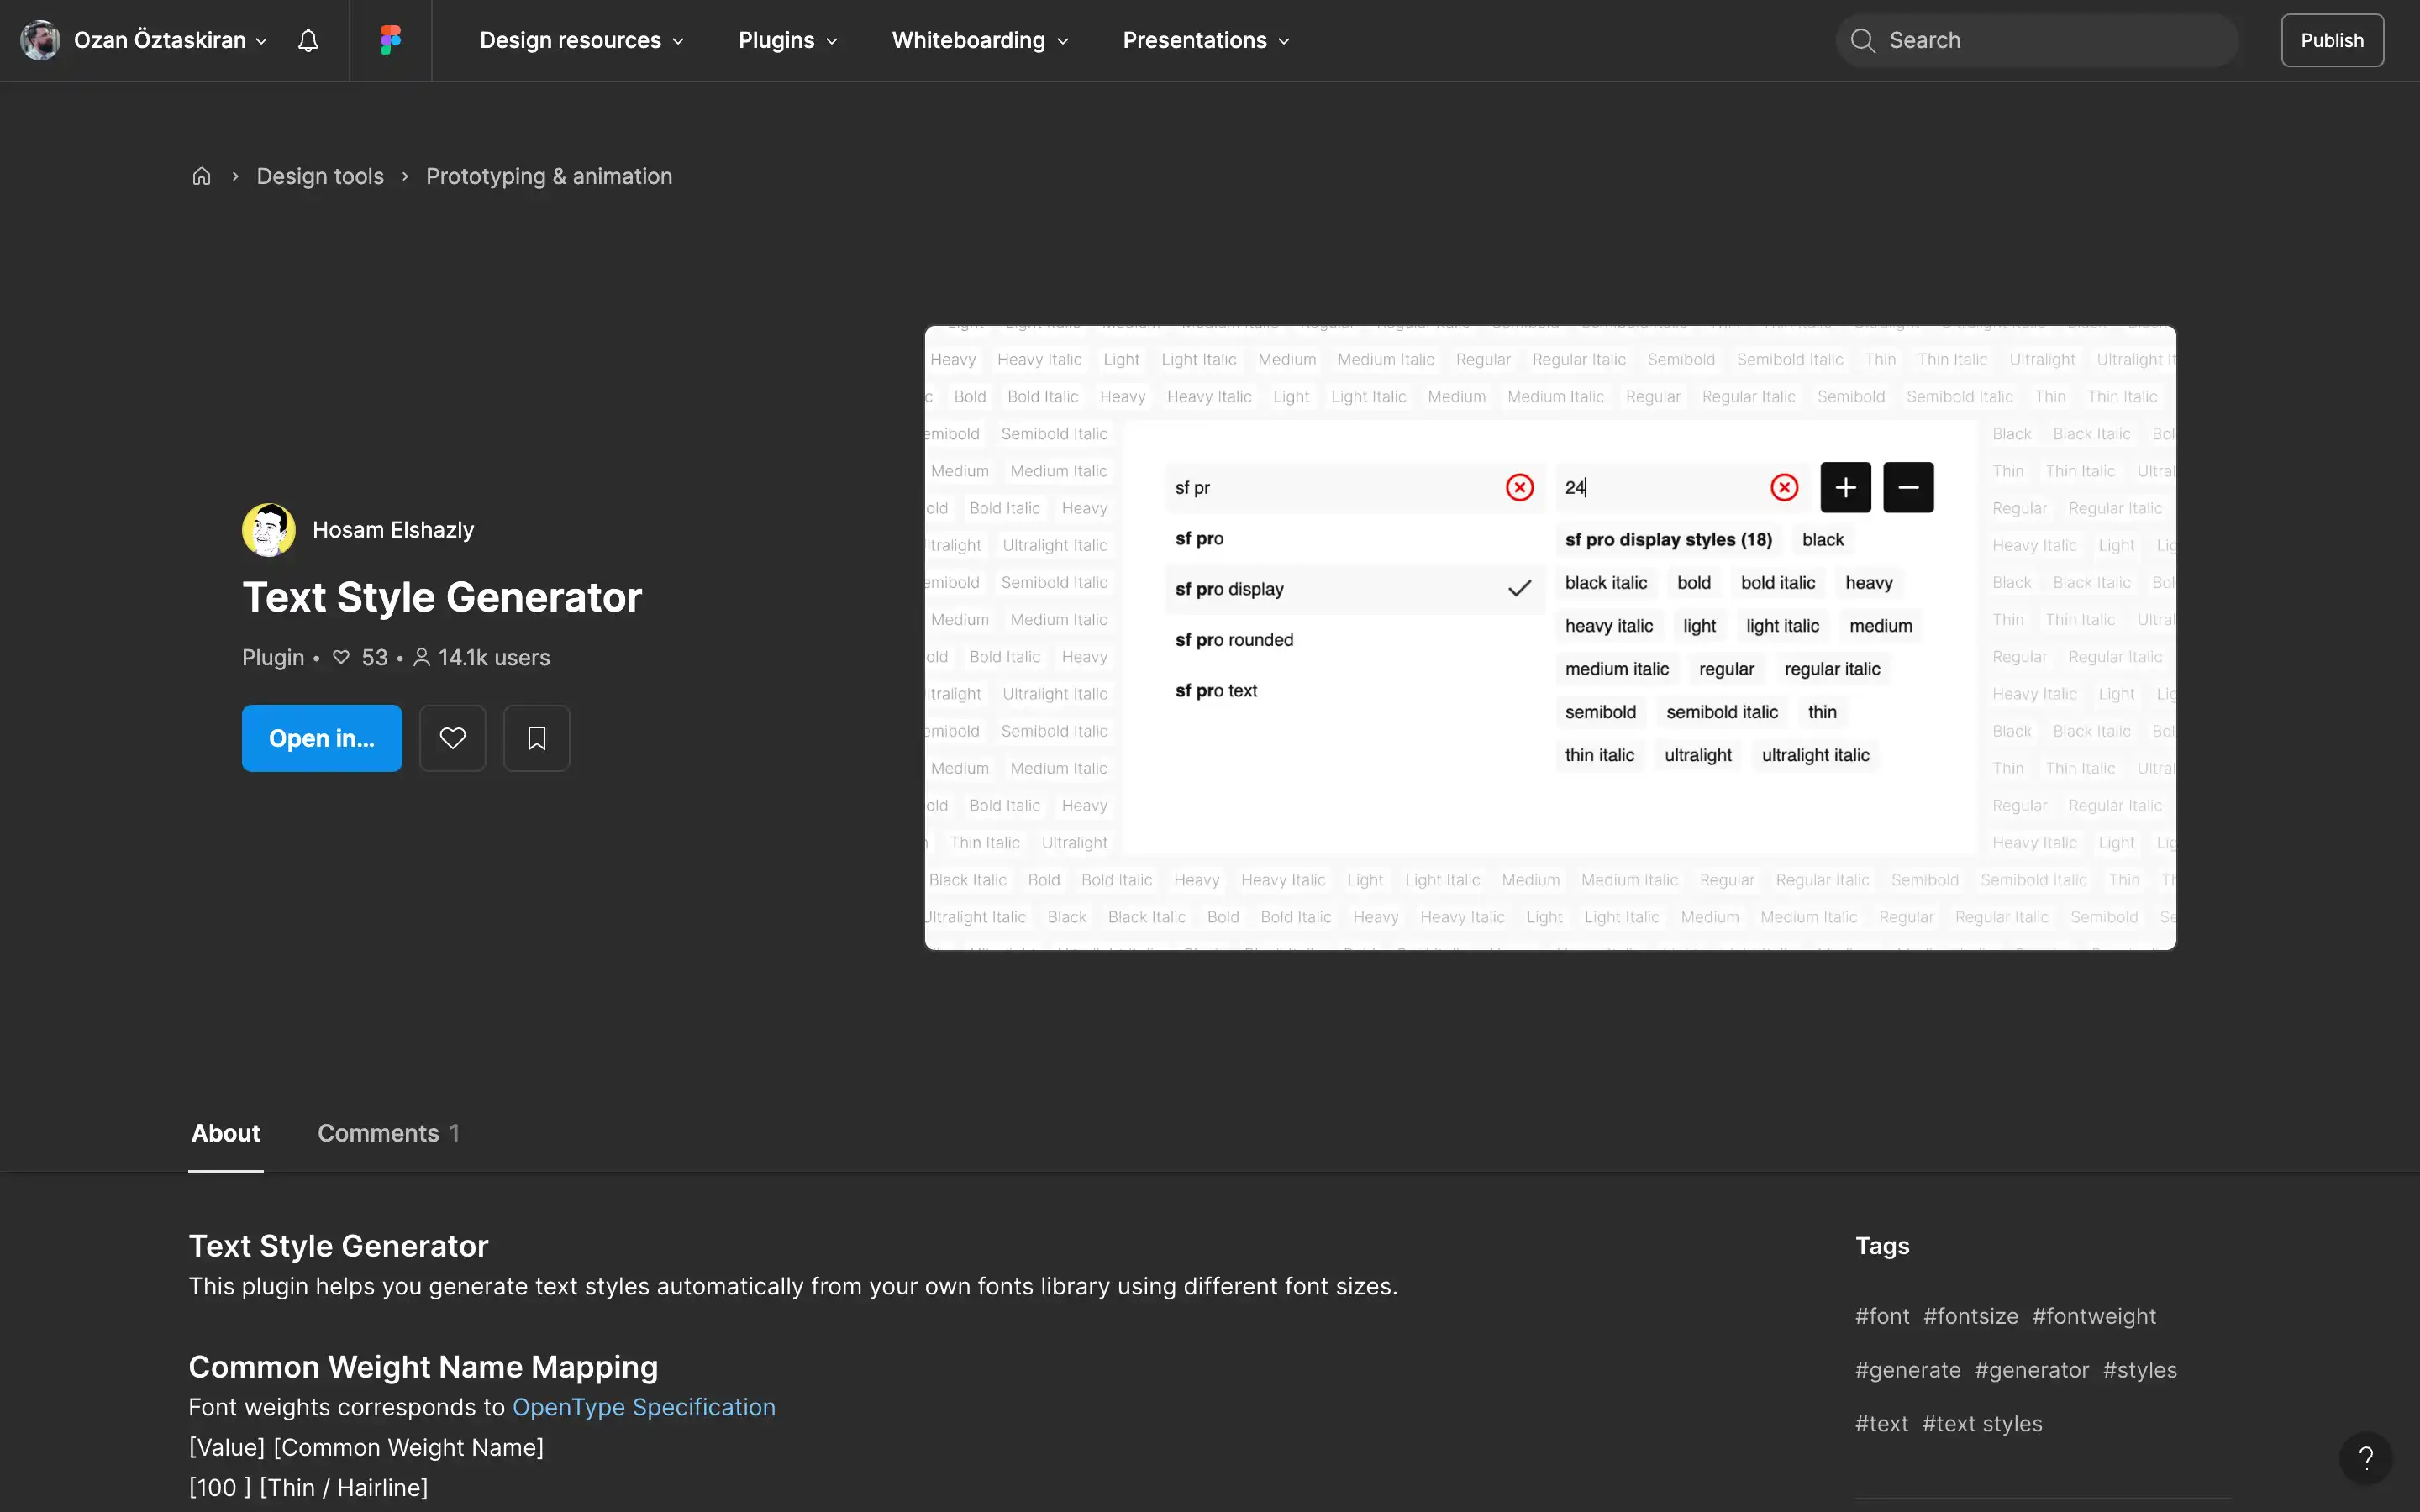Click the Text Style Generator title
The width and height of the screenshot is (2420, 1512).
442,597
